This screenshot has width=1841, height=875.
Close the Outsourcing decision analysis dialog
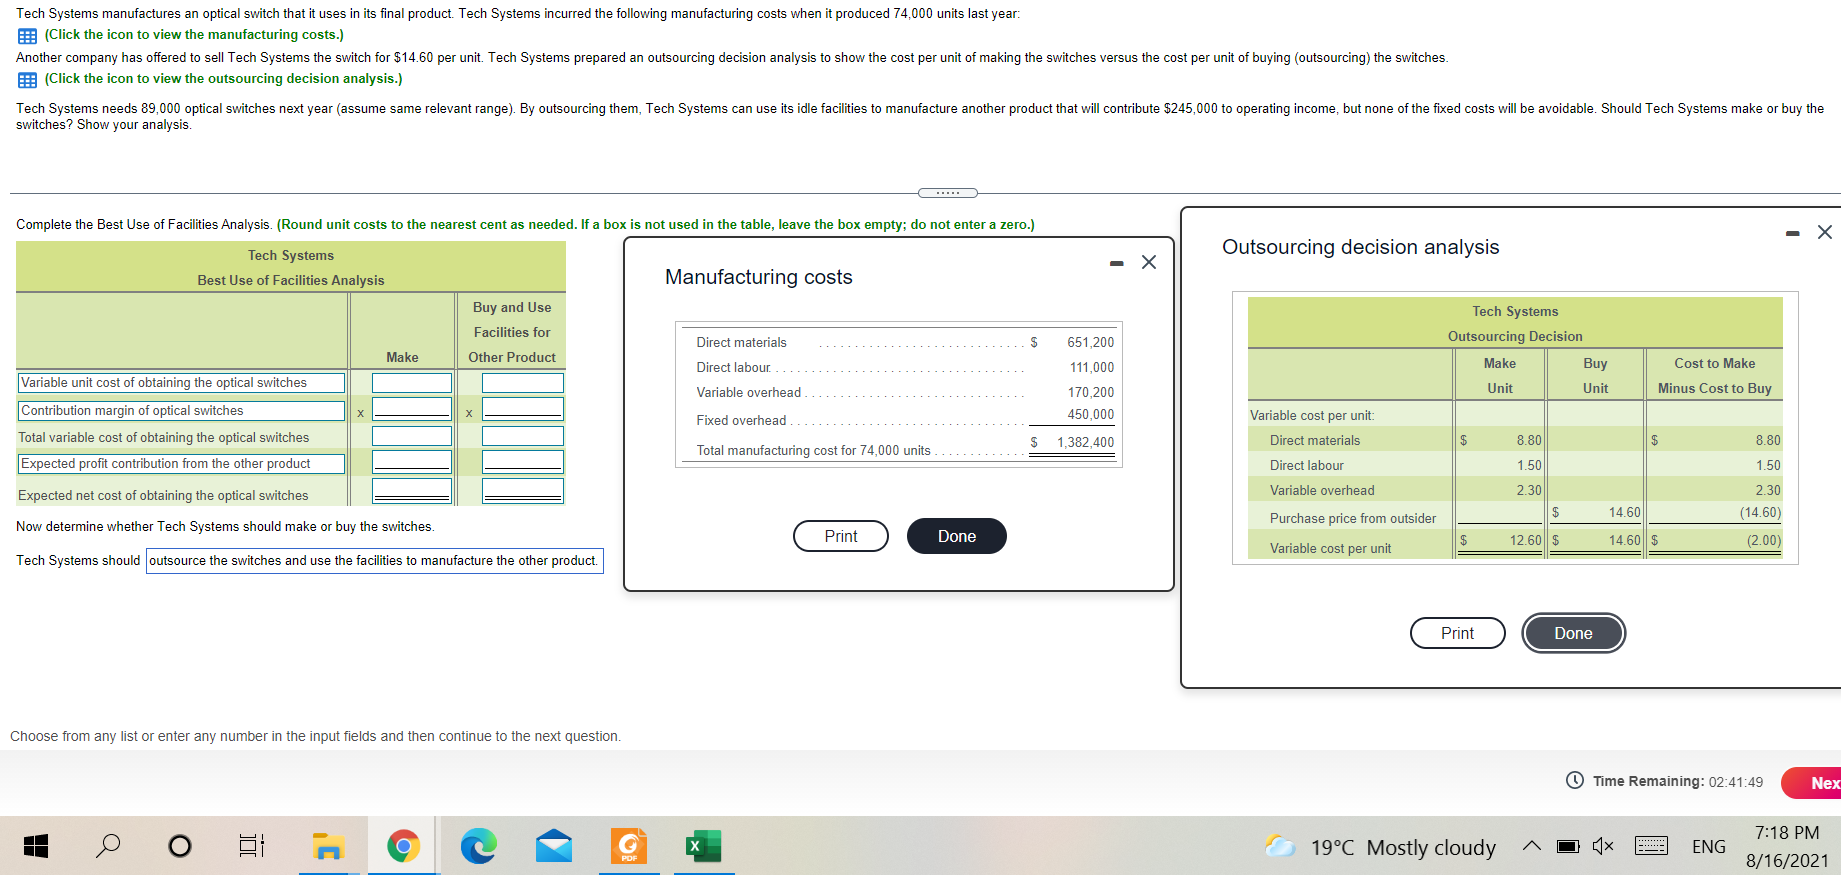click(1825, 232)
